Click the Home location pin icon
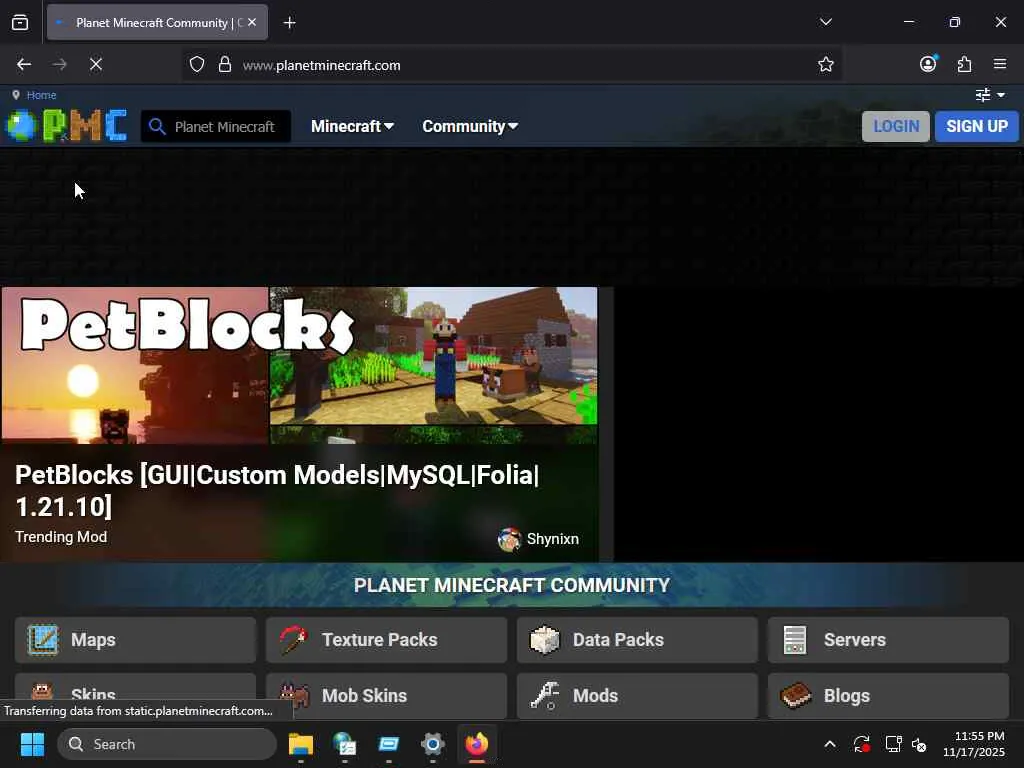 point(16,95)
